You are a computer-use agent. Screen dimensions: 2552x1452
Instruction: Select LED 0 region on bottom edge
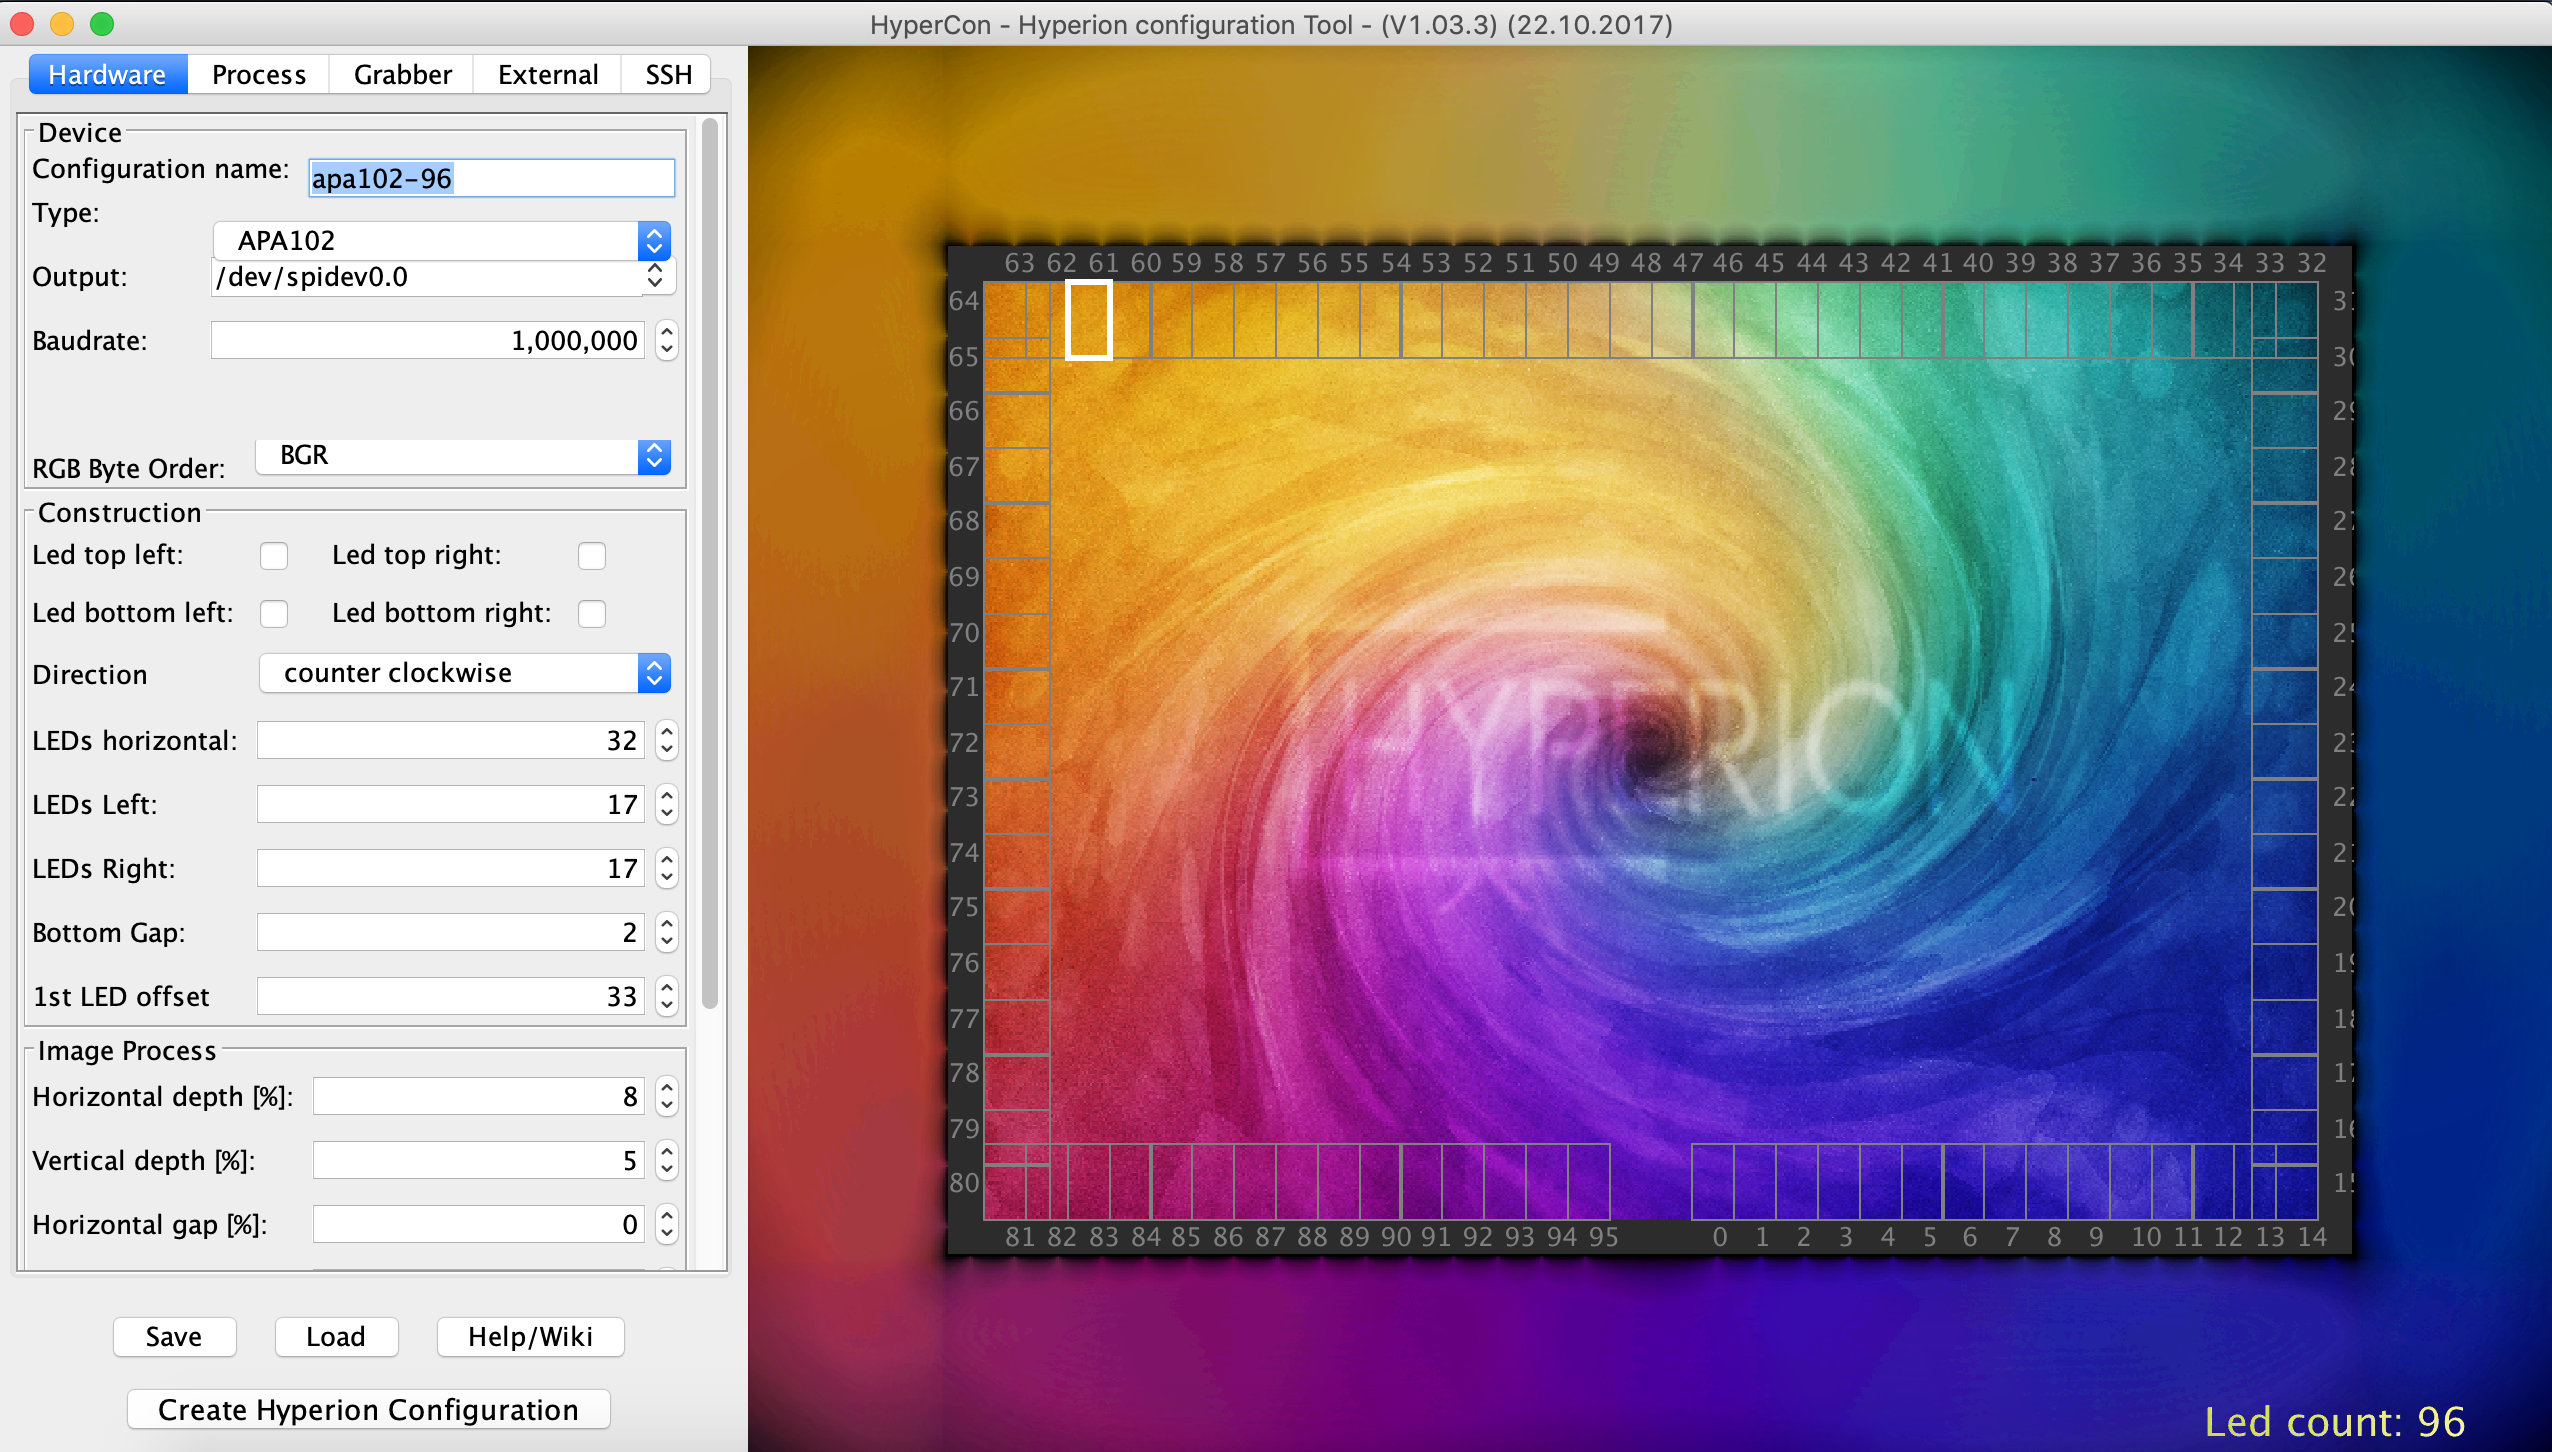point(1713,1181)
